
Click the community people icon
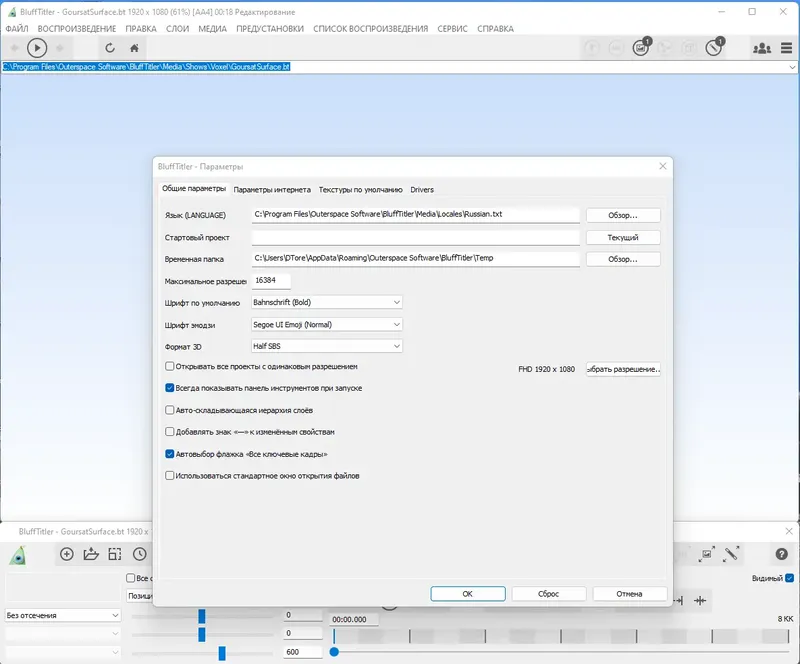(x=762, y=48)
